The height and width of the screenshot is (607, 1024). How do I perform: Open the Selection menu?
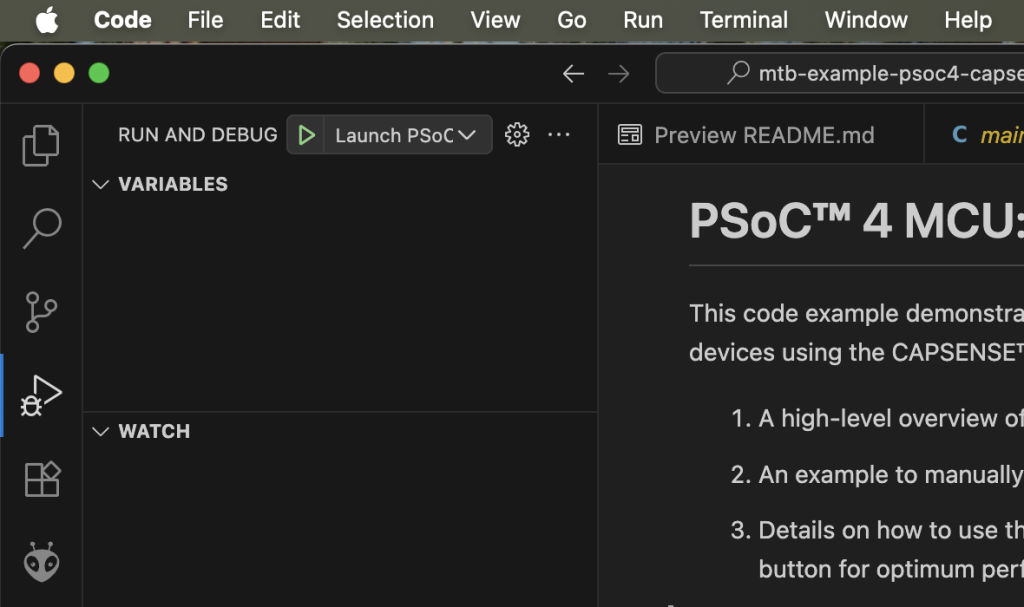pyautogui.click(x=385, y=20)
